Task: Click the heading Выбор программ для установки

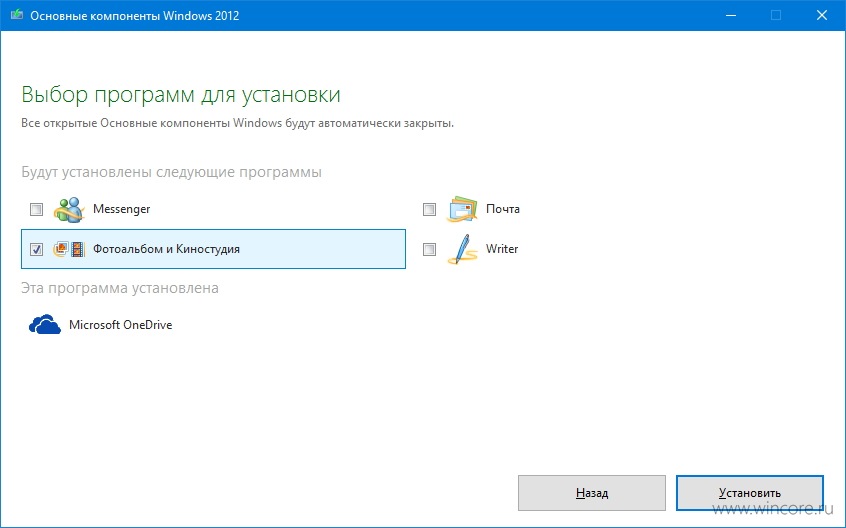Action: [x=181, y=94]
